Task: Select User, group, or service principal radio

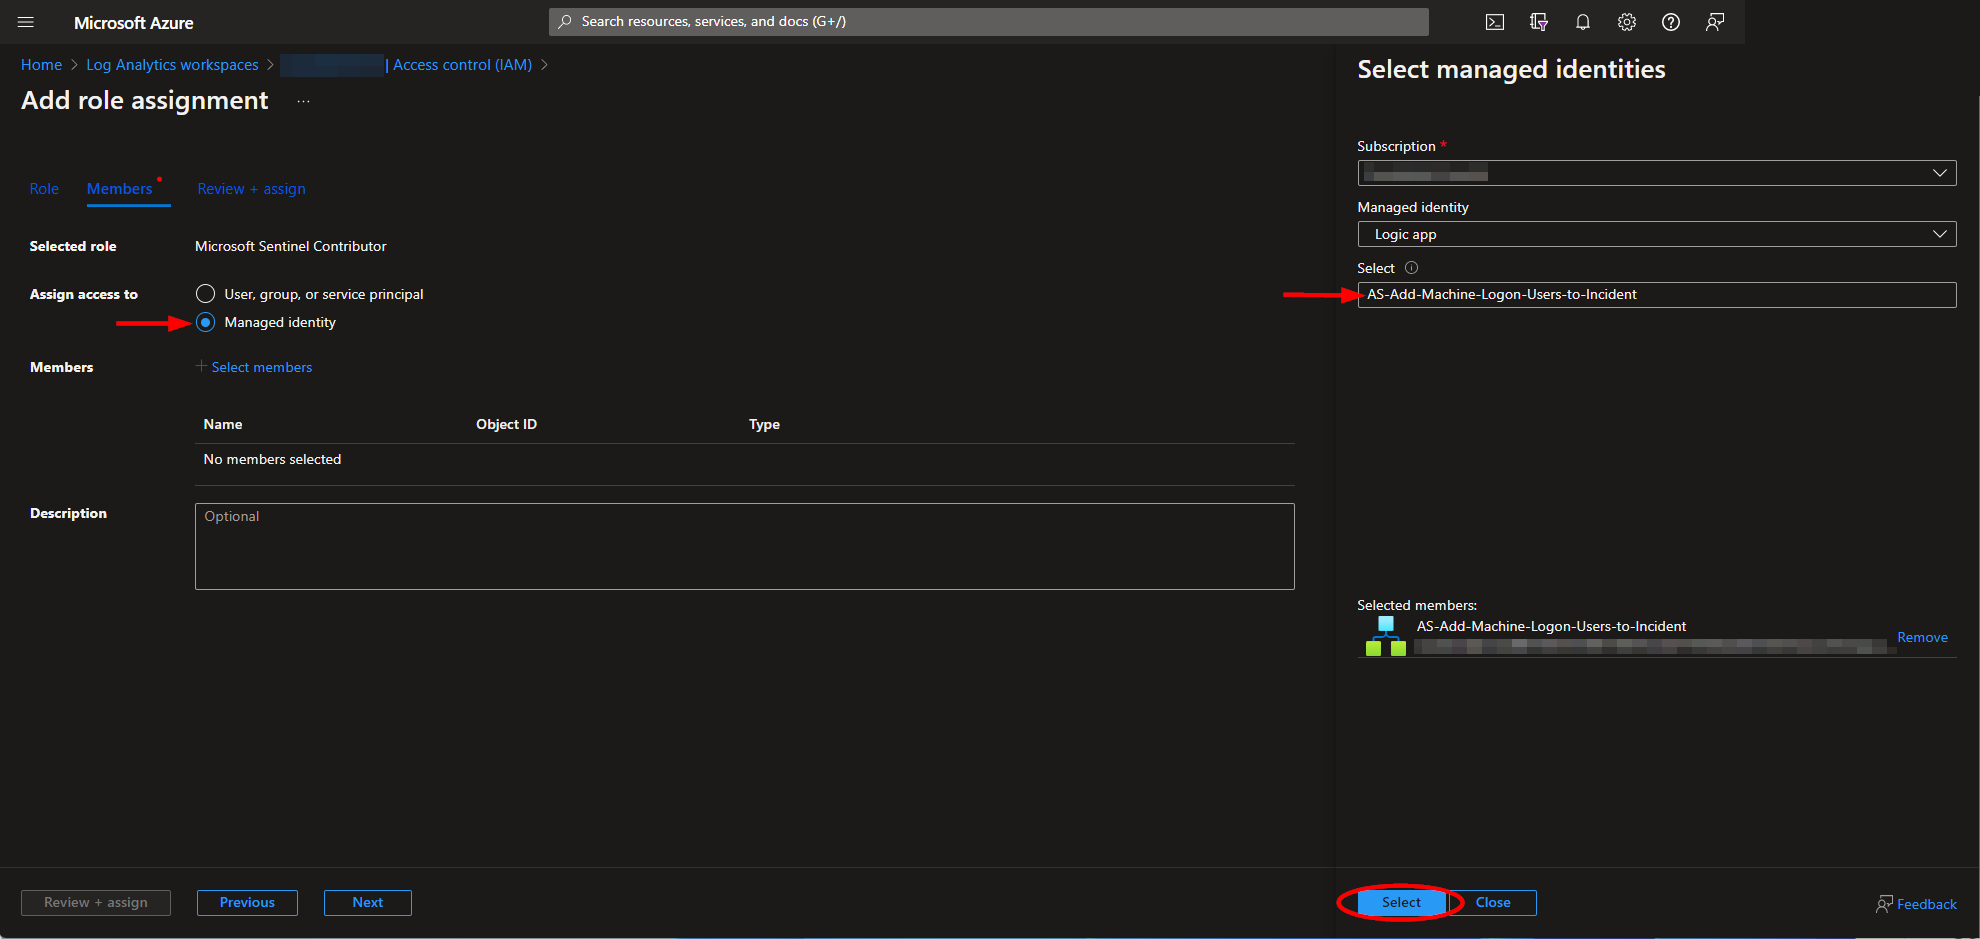Action: pos(205,294)
